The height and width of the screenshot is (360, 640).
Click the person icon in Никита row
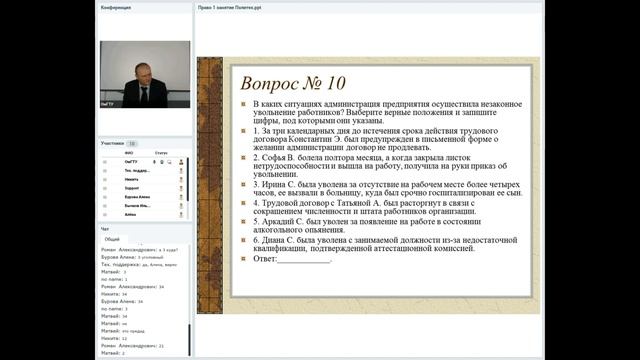pyautogui.click(x=181, y=180)
